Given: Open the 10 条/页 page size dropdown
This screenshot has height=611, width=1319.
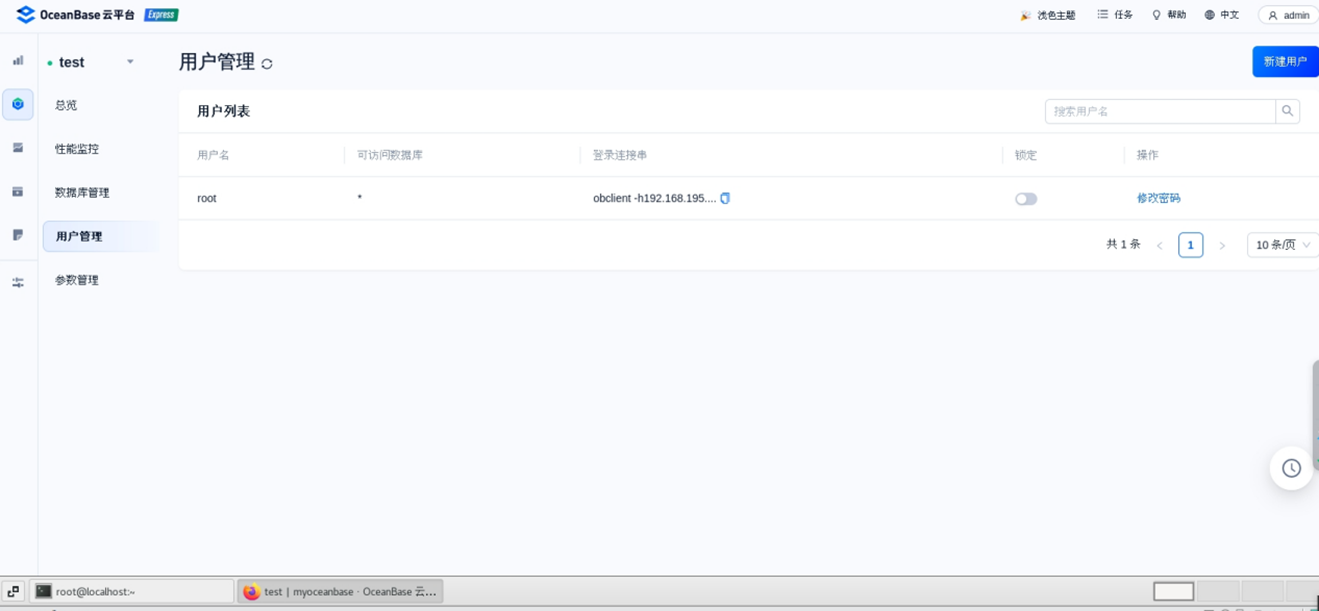Looking at the screenshot, I should click(1283, 245).
